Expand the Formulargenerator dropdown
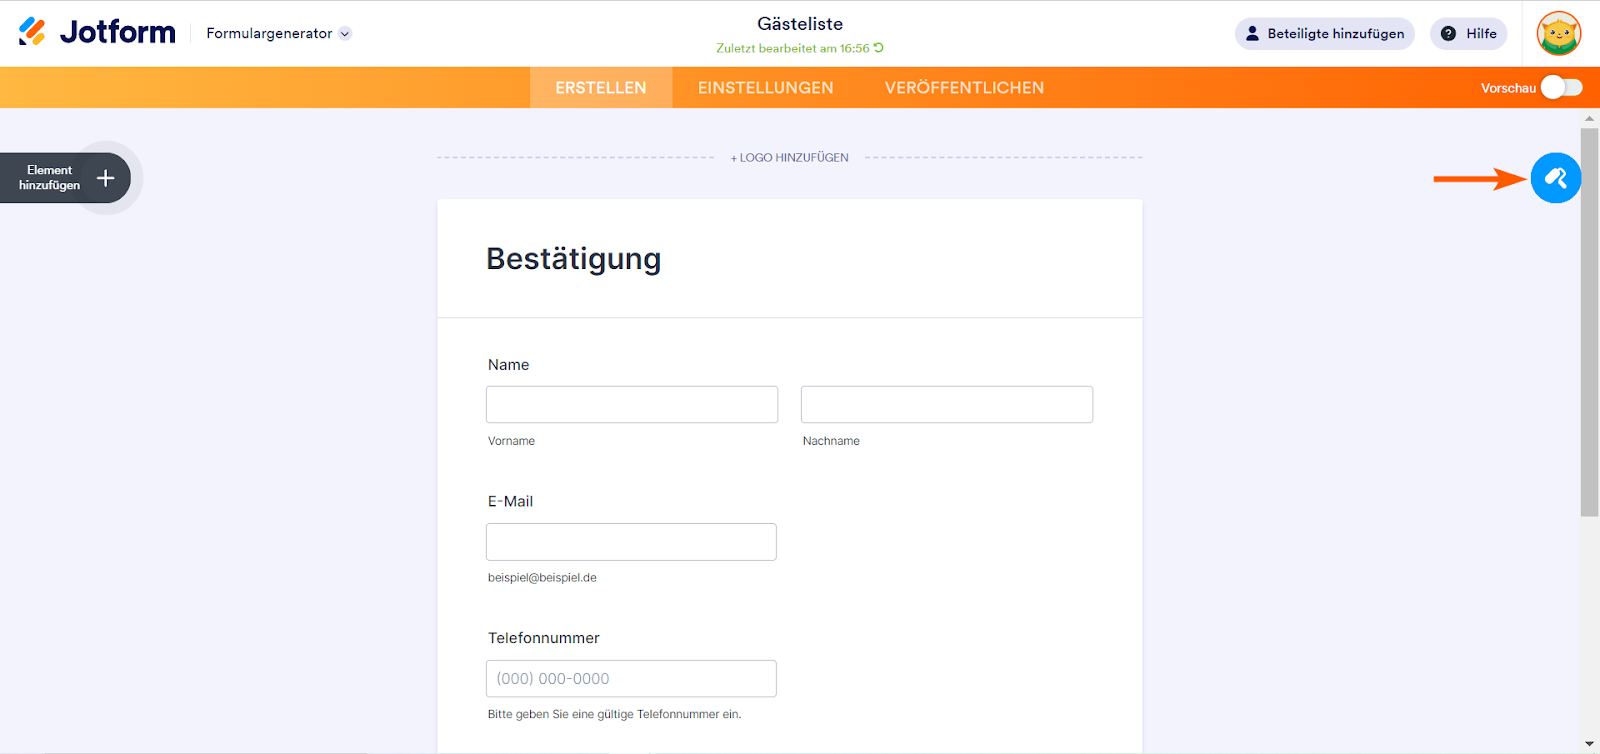Screen dimensions: 1600x754 point(345,33)
